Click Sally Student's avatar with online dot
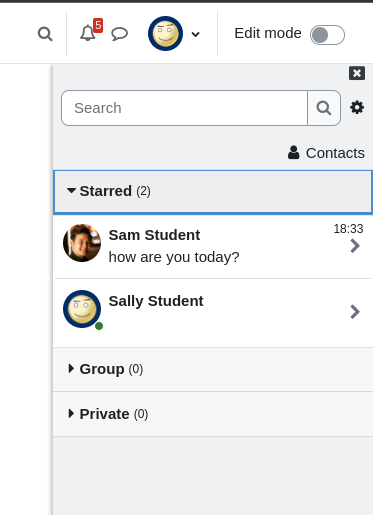The width and height of the screenshot is (373, 515). pos(82,309)
